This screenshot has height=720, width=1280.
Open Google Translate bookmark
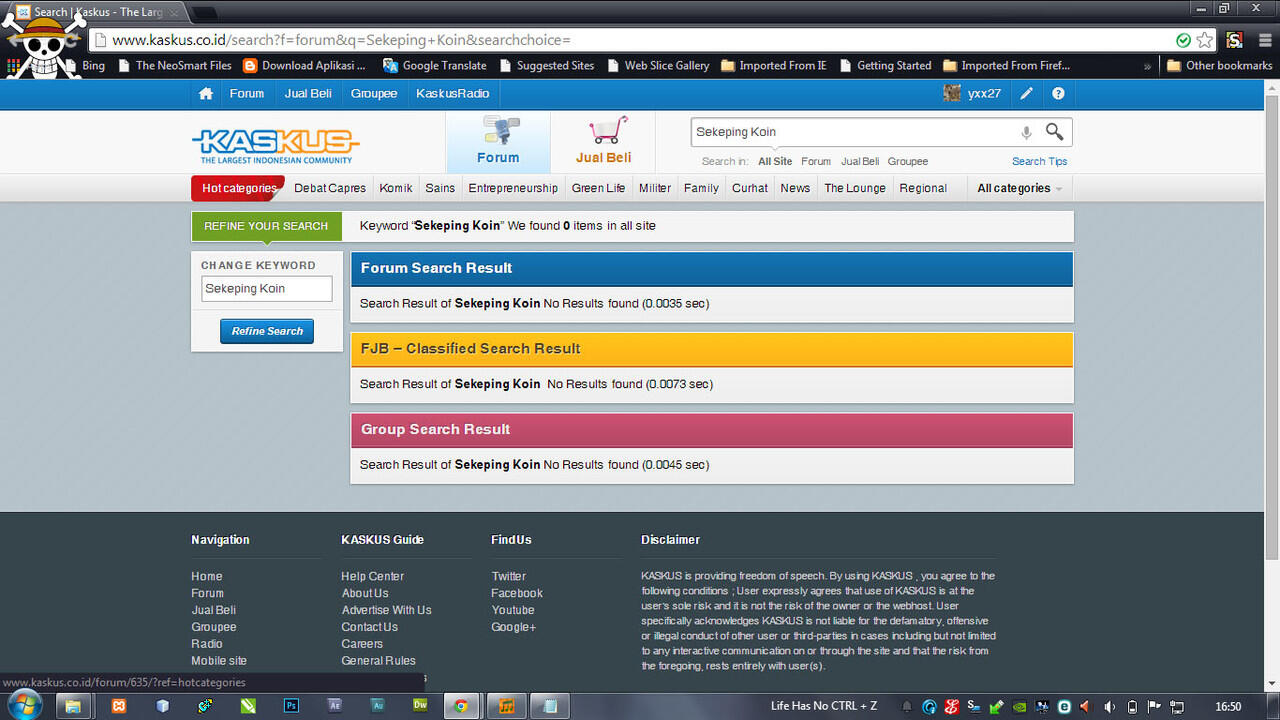point(435,66)
